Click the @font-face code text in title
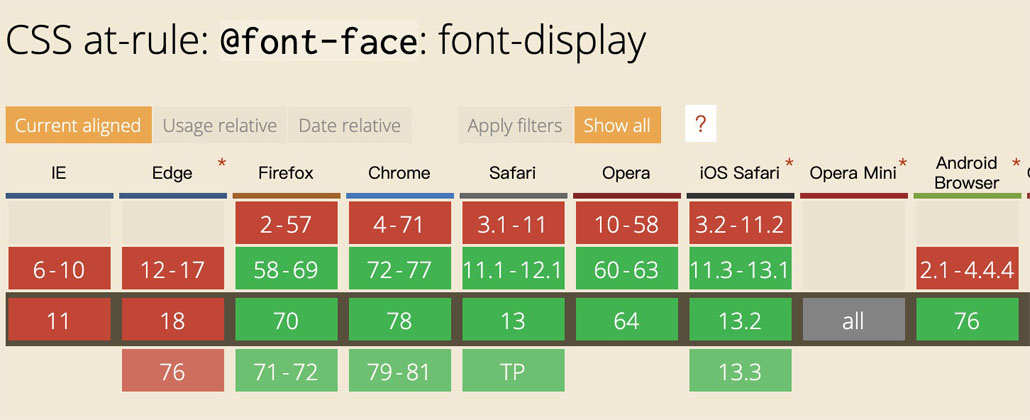Screen dimensions: 1030x420 point(319,41)
